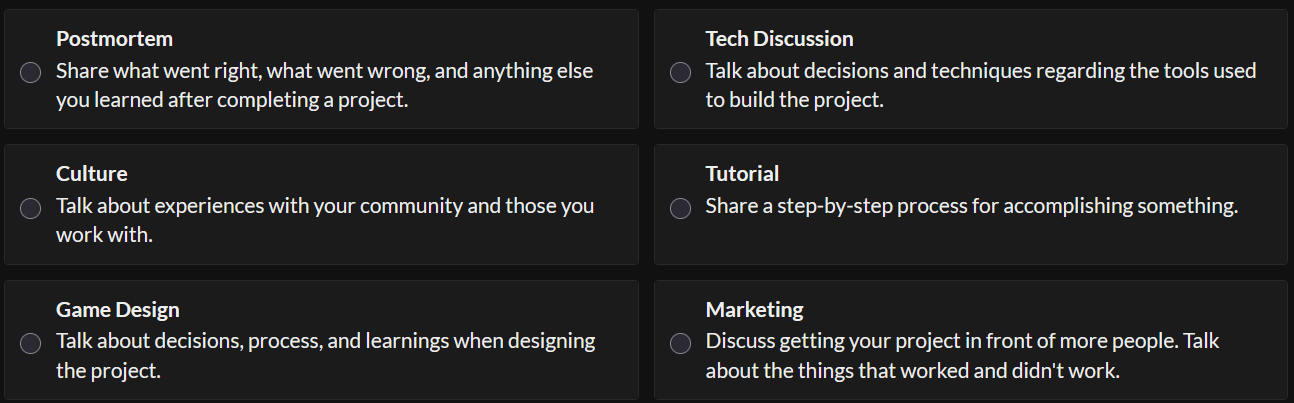Click empty space below Tutorial description in its card
Viewport: 1294px width, 403px height.
970,240
